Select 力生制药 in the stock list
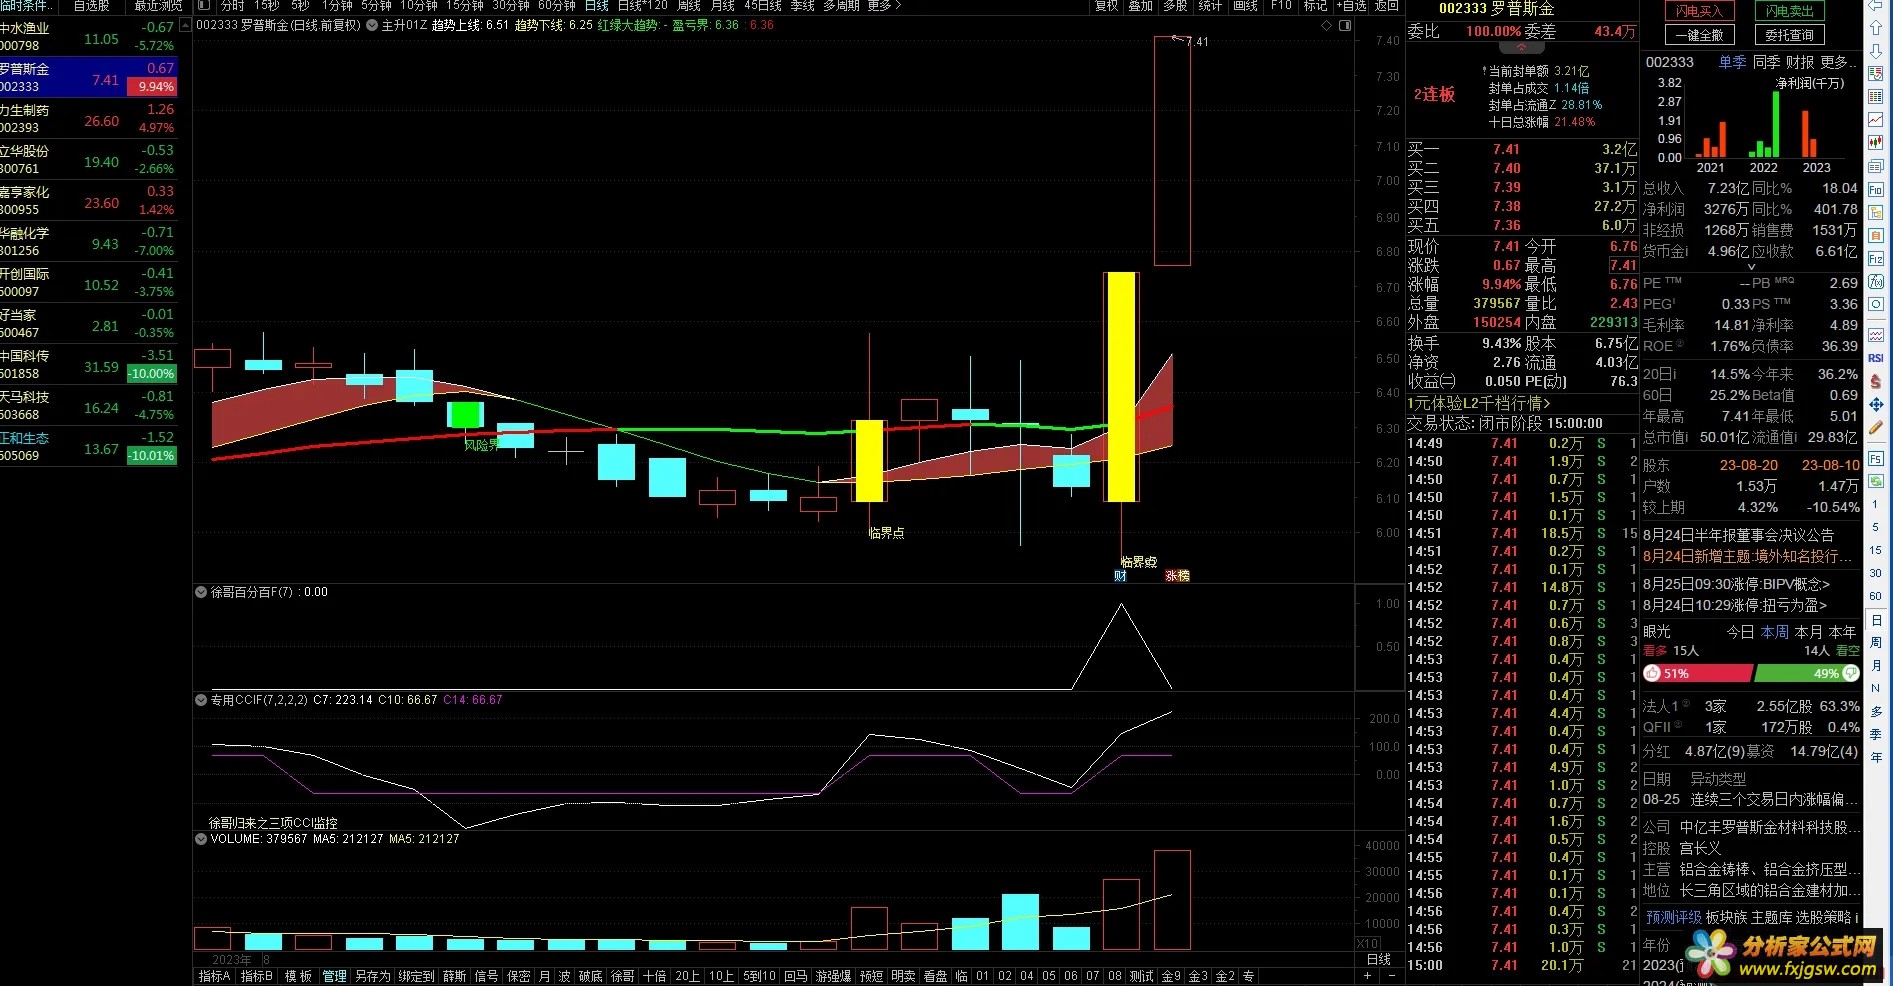 pos(89,119)
